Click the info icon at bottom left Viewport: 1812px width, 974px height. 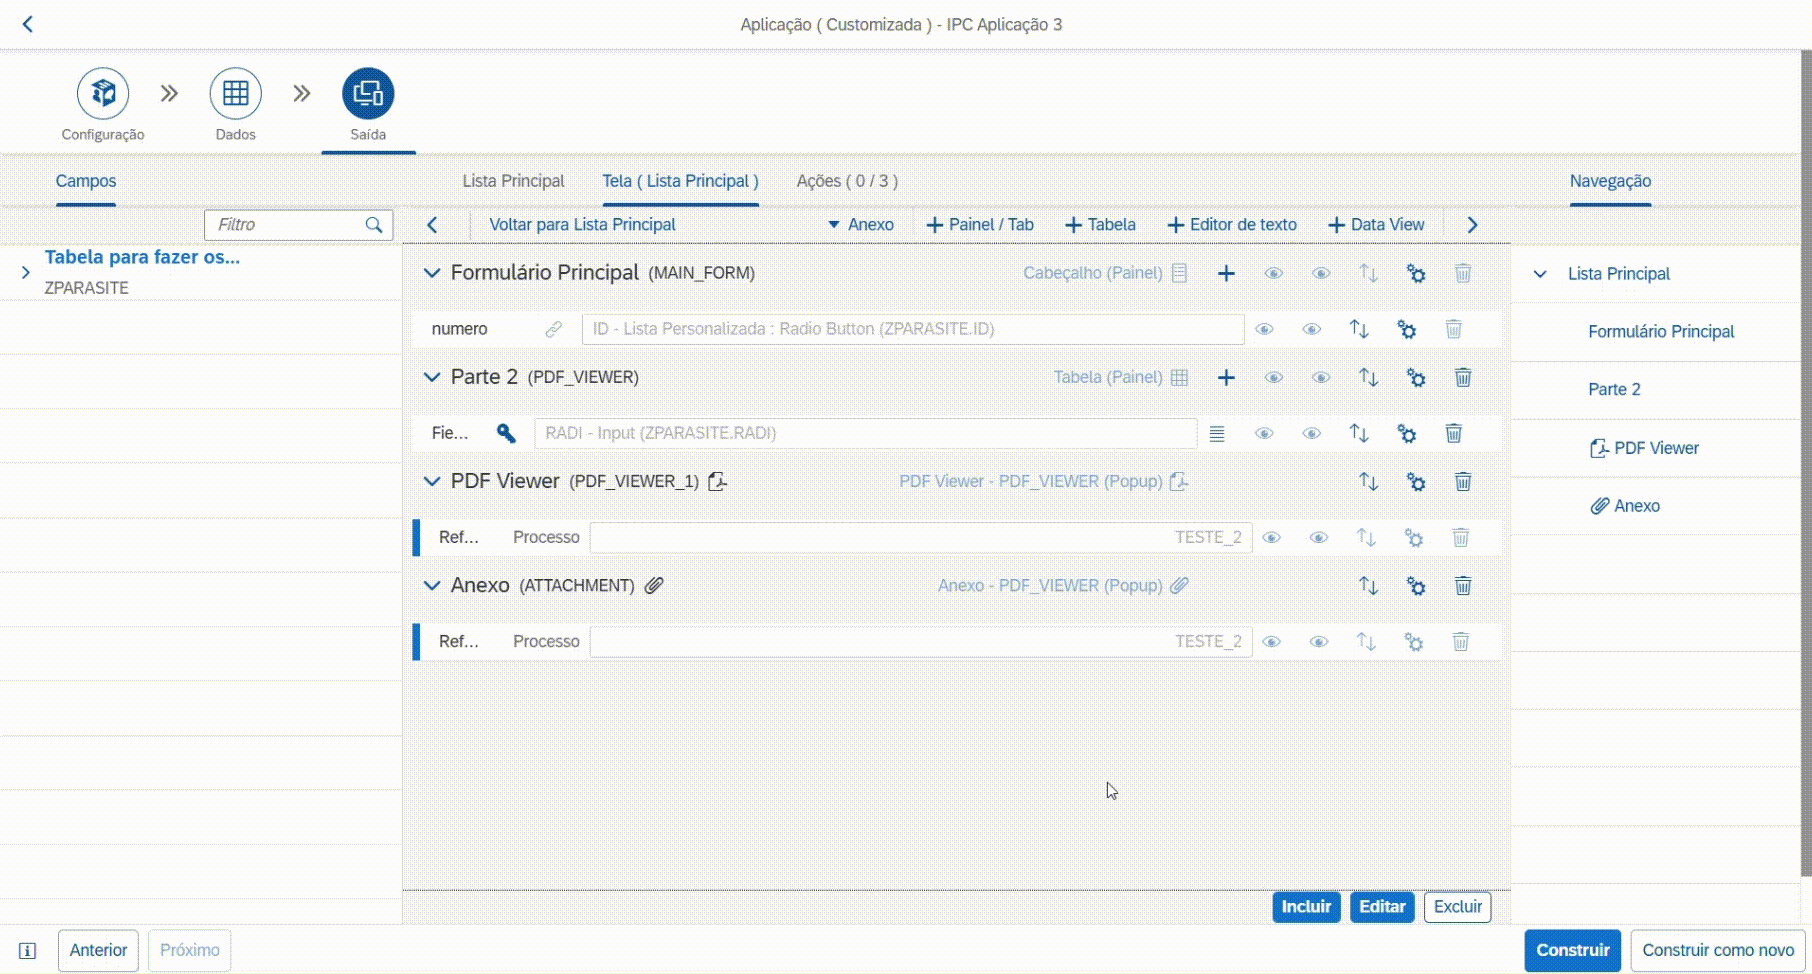point(28,950)
